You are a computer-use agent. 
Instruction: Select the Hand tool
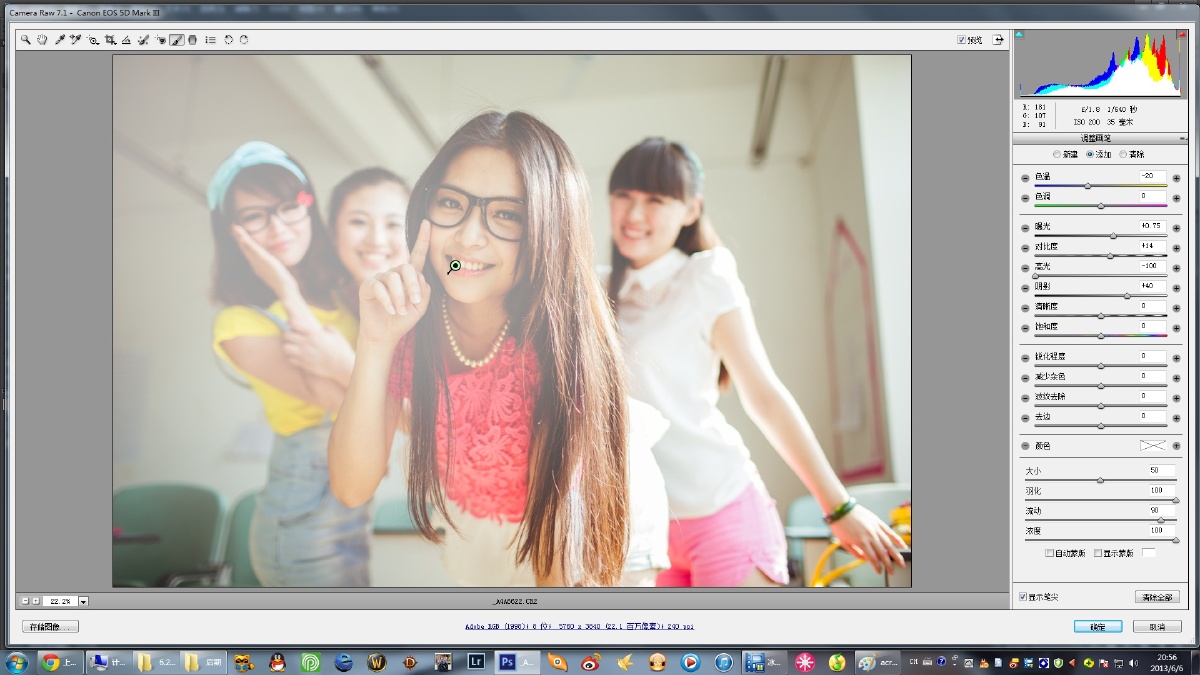pos(42,40)
